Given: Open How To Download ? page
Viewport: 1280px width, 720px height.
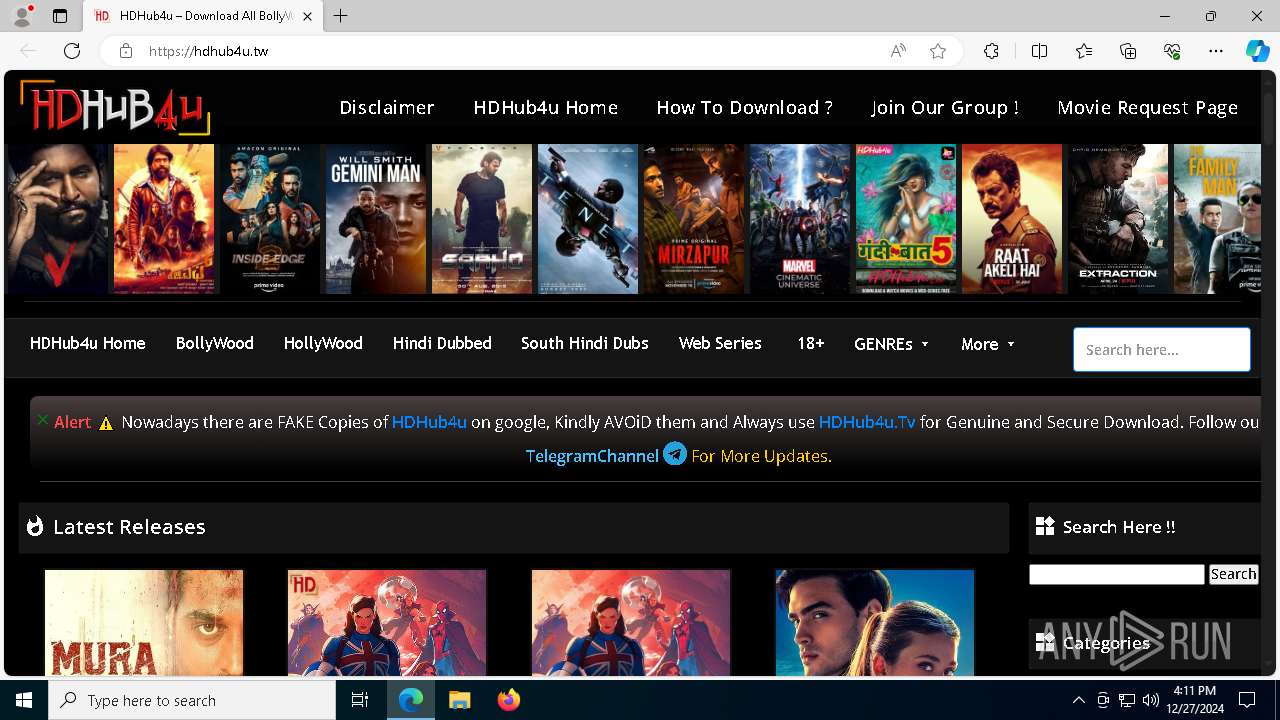Looking at the screenshot, I should (x=744, y=107).
